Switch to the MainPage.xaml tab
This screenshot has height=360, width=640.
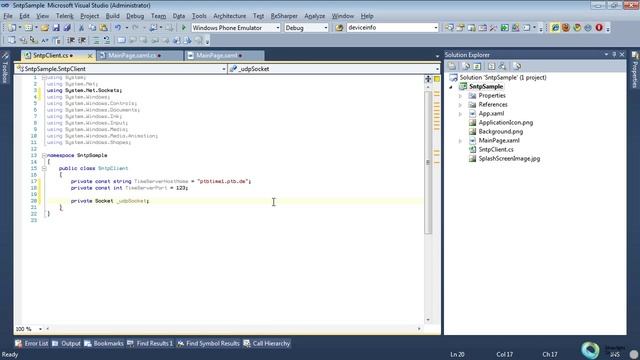click(224, 56)
